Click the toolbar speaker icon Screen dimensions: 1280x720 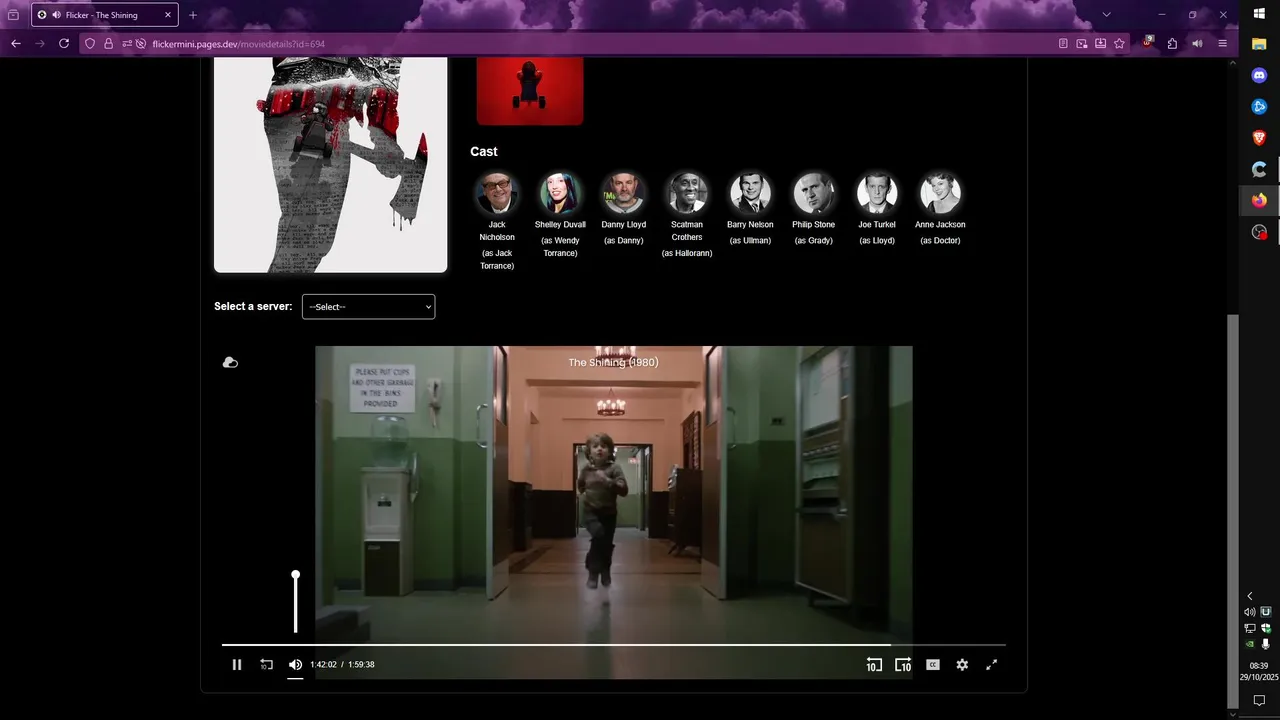[1197, 44]
